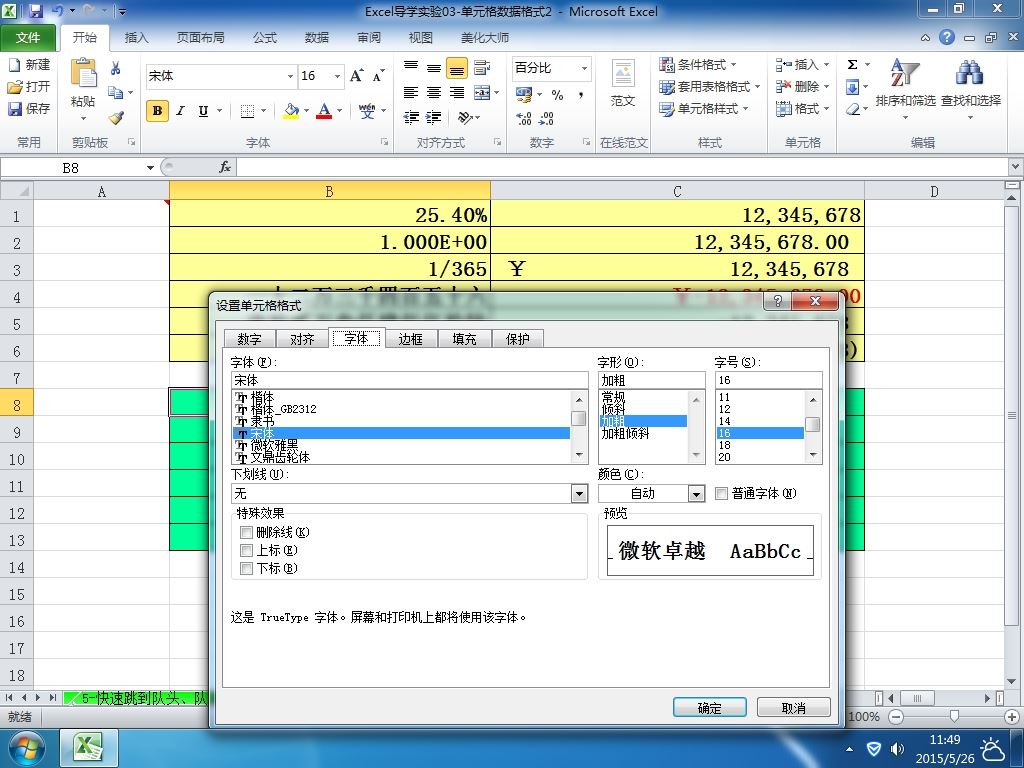Click Wrap Text icon

(482, 67)
